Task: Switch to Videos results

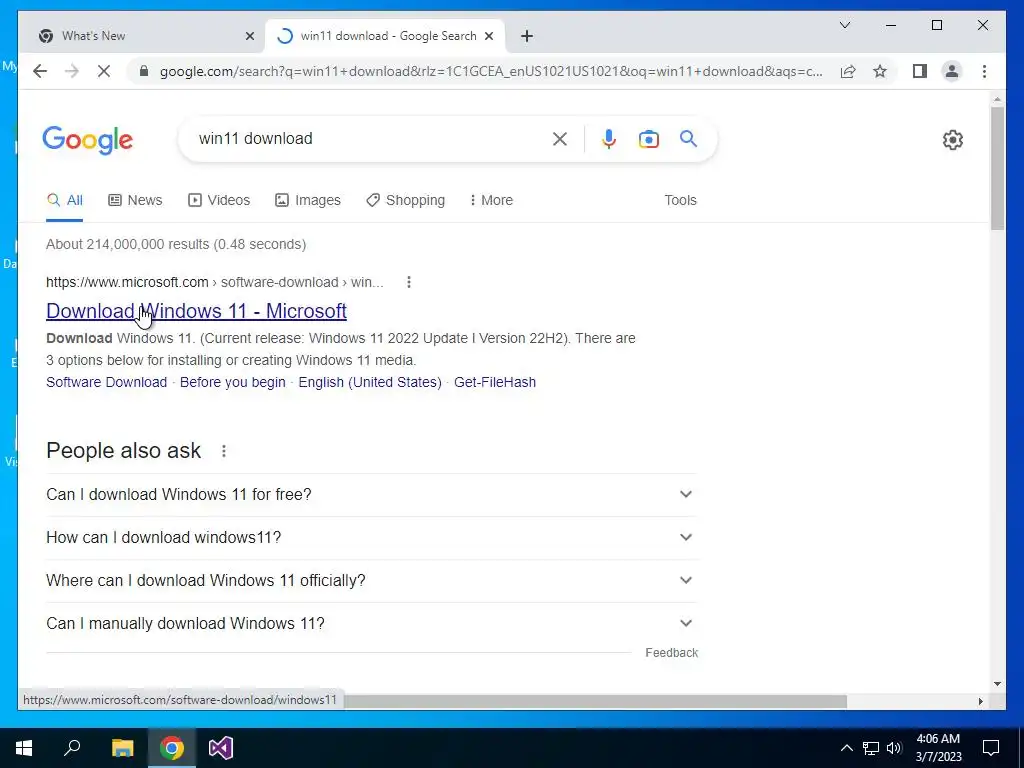Action: point(219,200)
